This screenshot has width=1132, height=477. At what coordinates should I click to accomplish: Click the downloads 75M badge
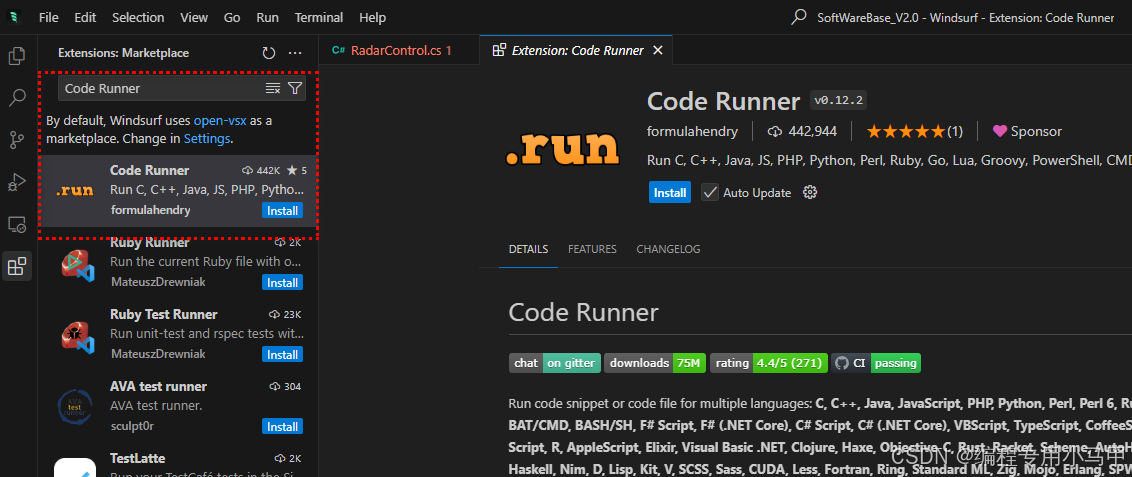click(x=654, y=363)
